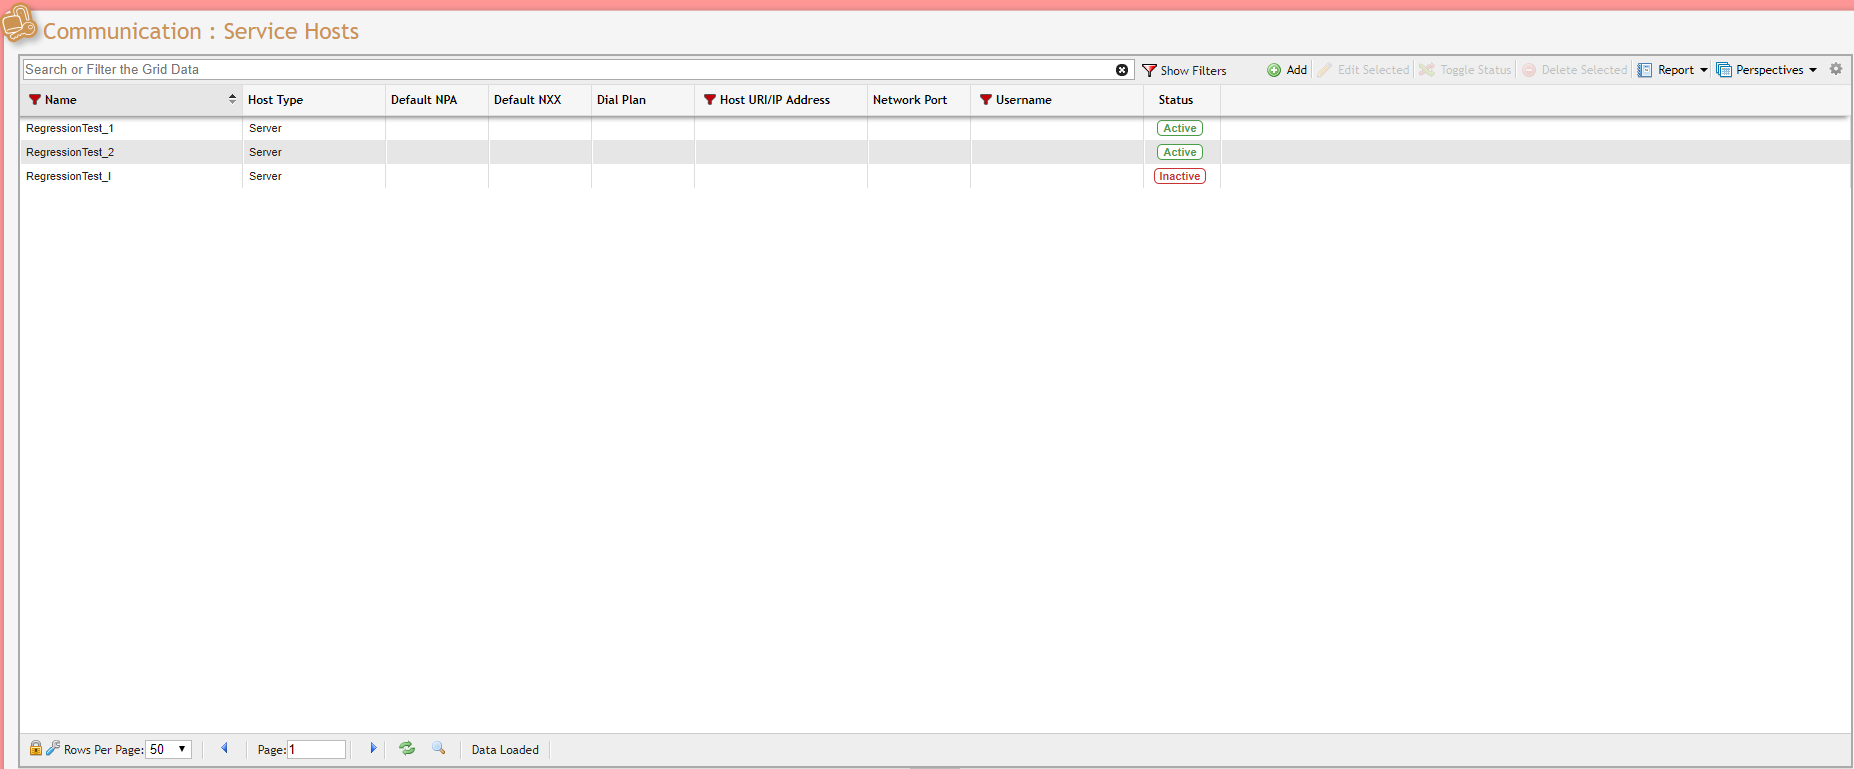Sort by Host Type column header
This screenshot has height=769, width=1854.
tap(276, 100)
